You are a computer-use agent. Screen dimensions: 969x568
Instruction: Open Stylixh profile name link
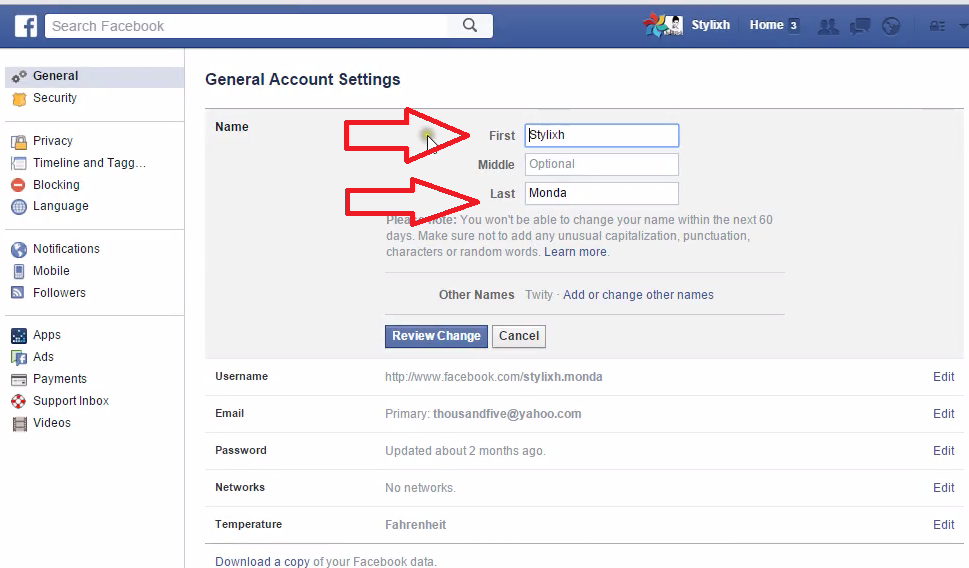coord(711,25)
